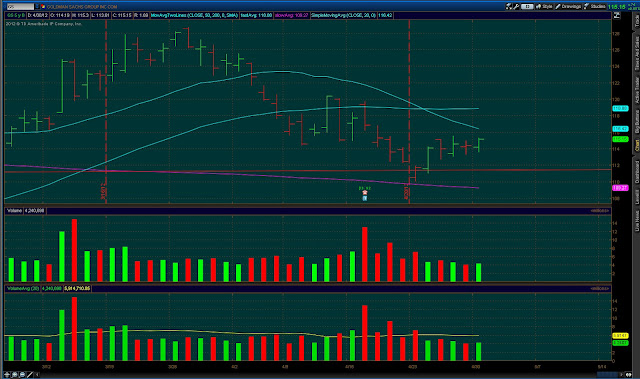Viewport: 640px width, 379px height.
Task: Click the fastAvg value label
Action: [x=256, y=16]
